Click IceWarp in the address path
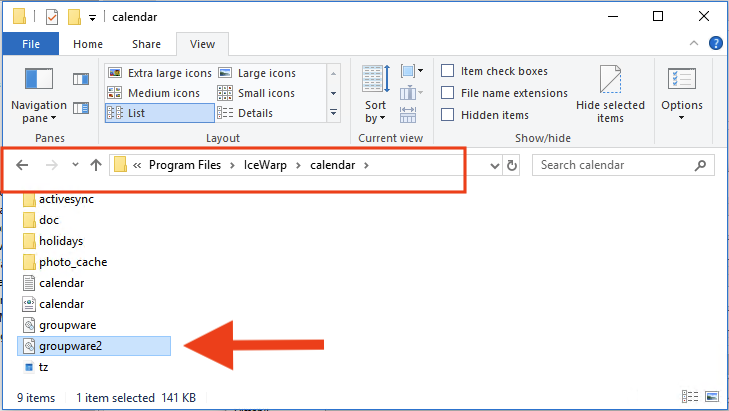 pos(265,165)
